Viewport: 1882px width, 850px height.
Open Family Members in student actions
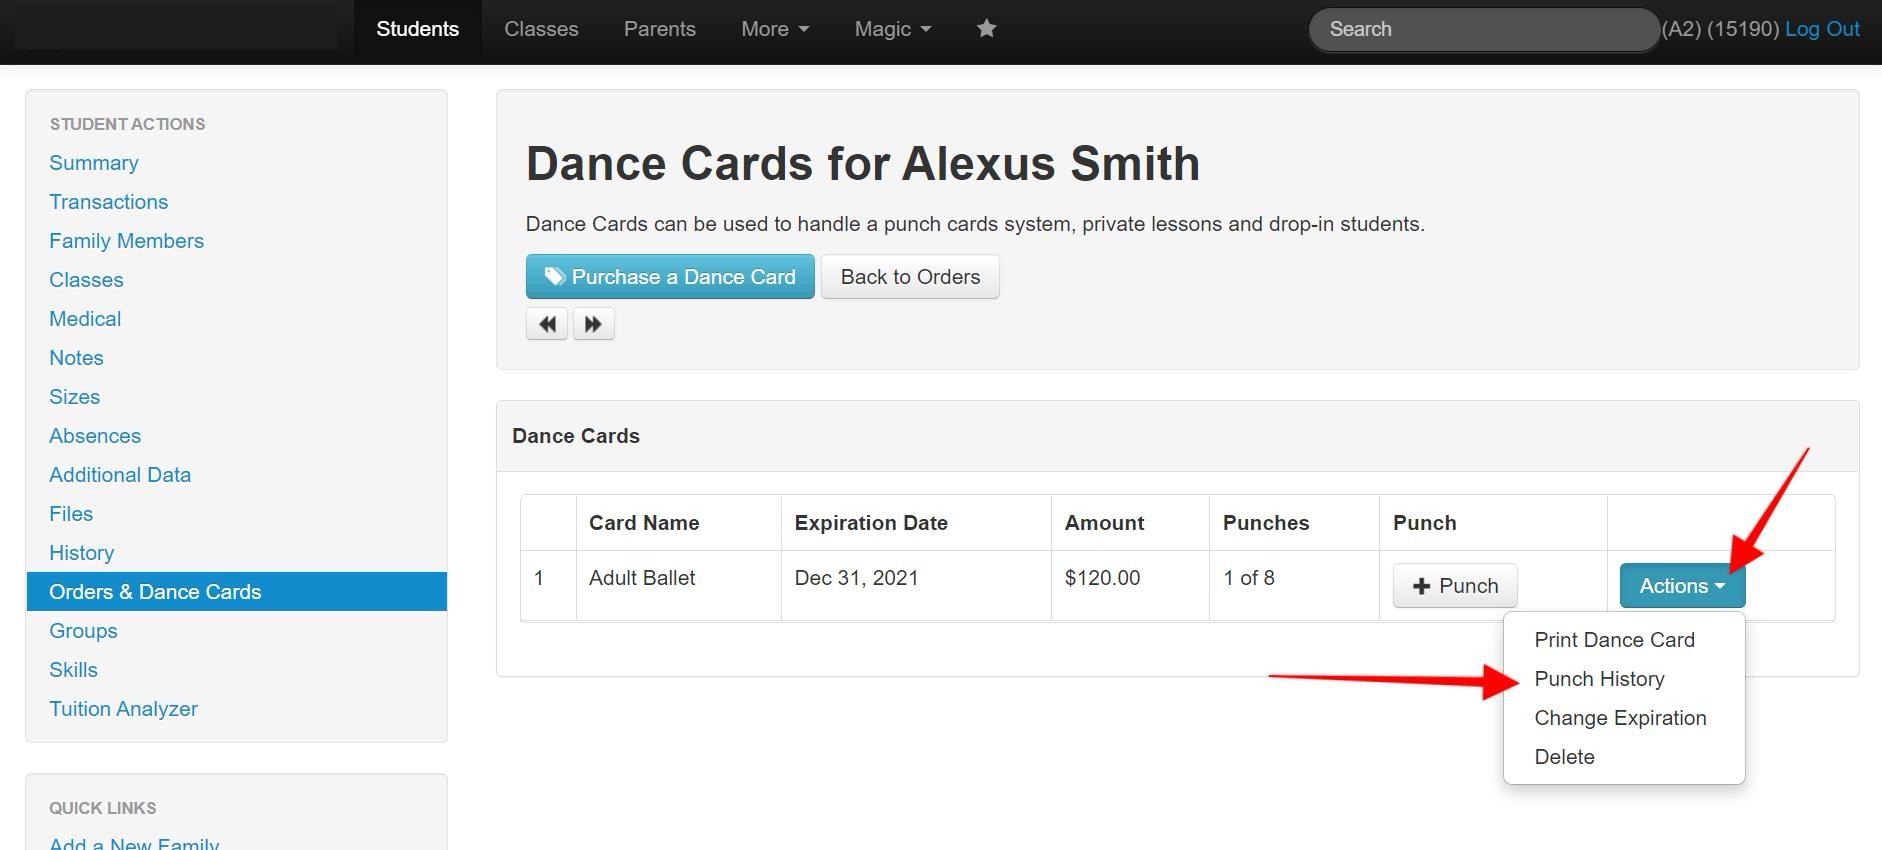(126, 241)
